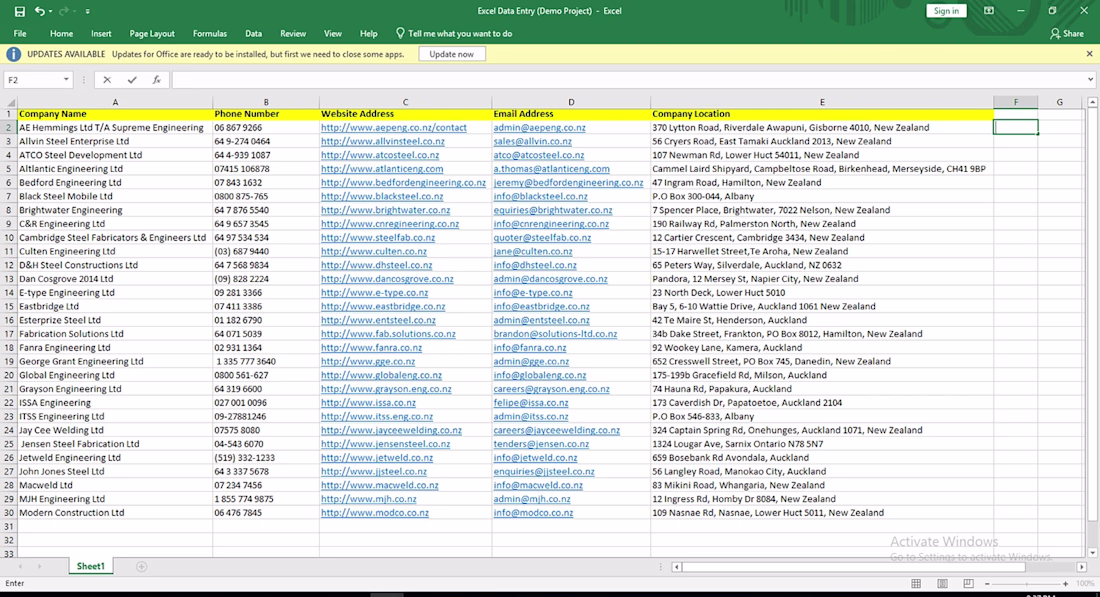Dismiss the Updates Available notification bar
This screenshot has width=1100, height=597.
1089,54
